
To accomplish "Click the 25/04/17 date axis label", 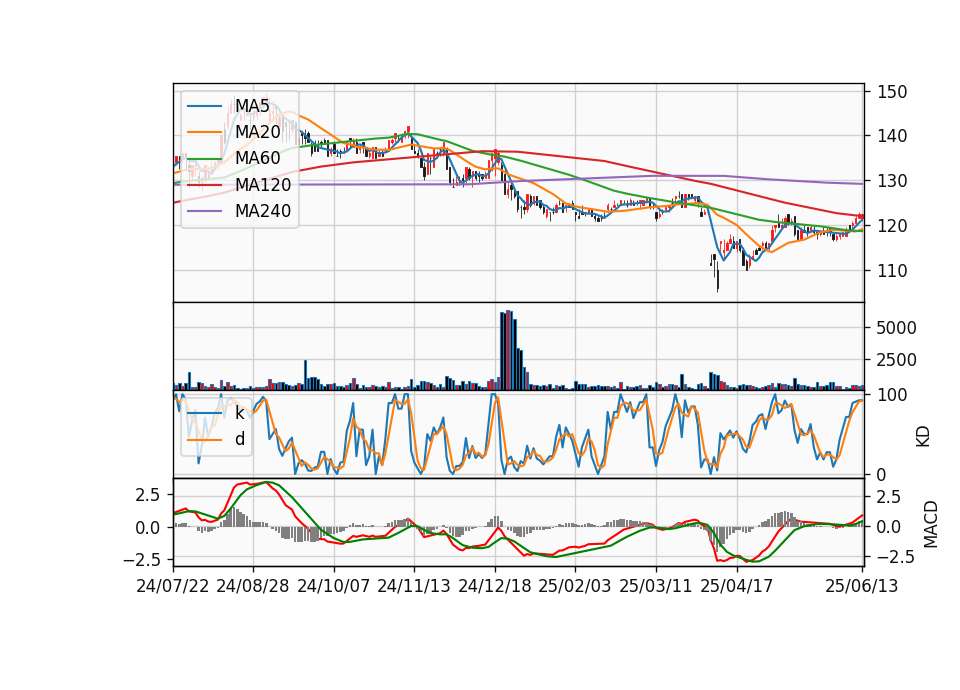I will pyautogui.click(x=737, y=586).
